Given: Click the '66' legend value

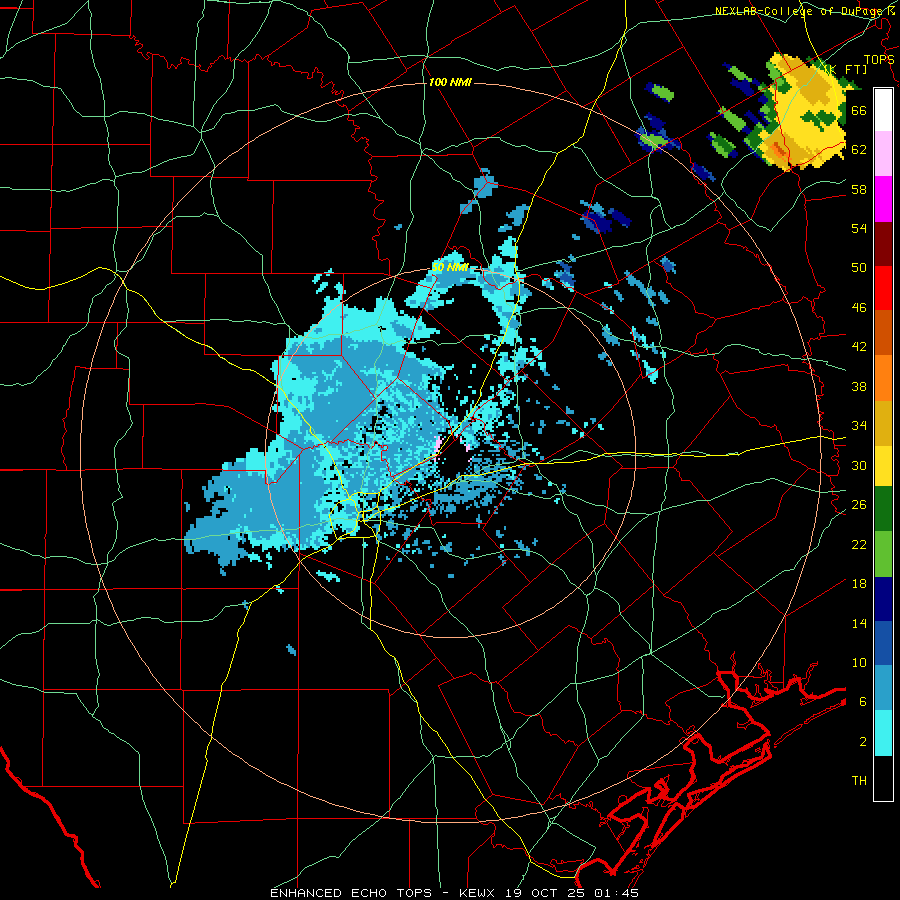Looking at the screenshot, I should (x=859, y=110).
